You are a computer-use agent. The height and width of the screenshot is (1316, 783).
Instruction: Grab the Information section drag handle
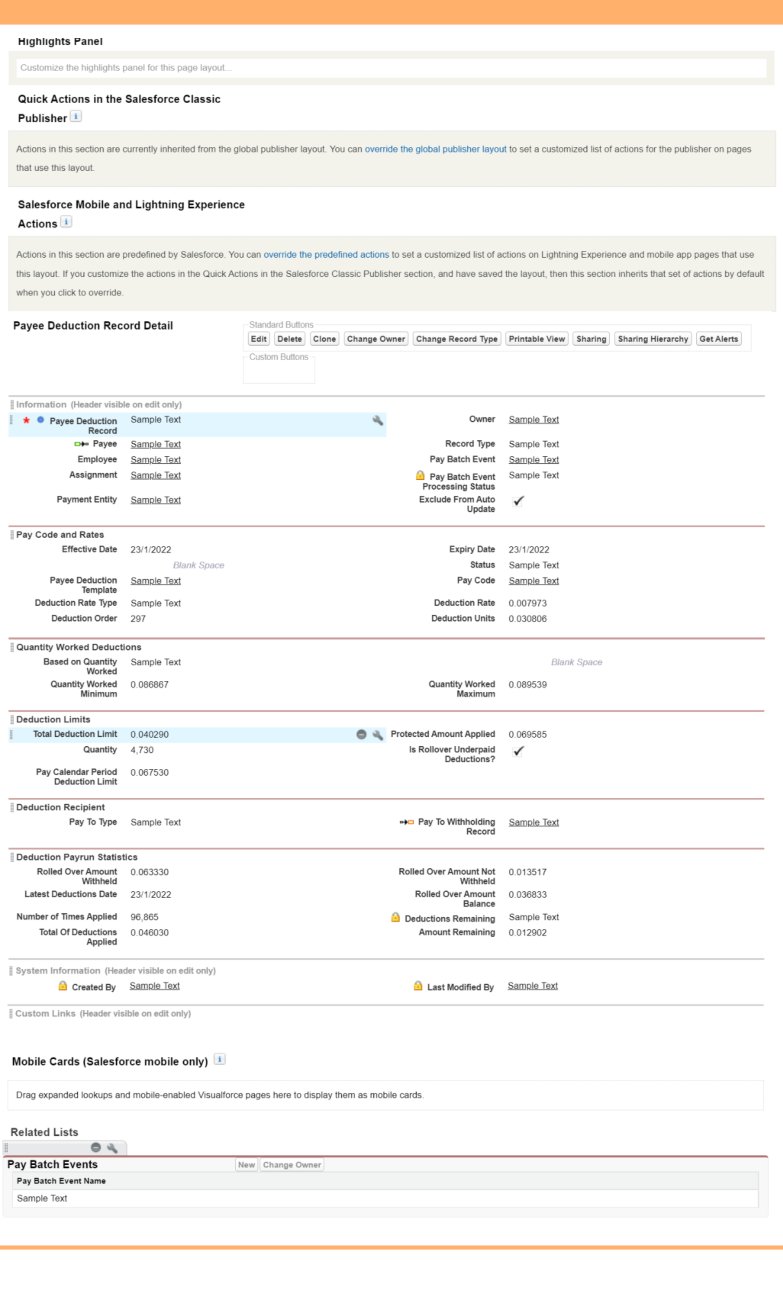[x=12, y=405]
